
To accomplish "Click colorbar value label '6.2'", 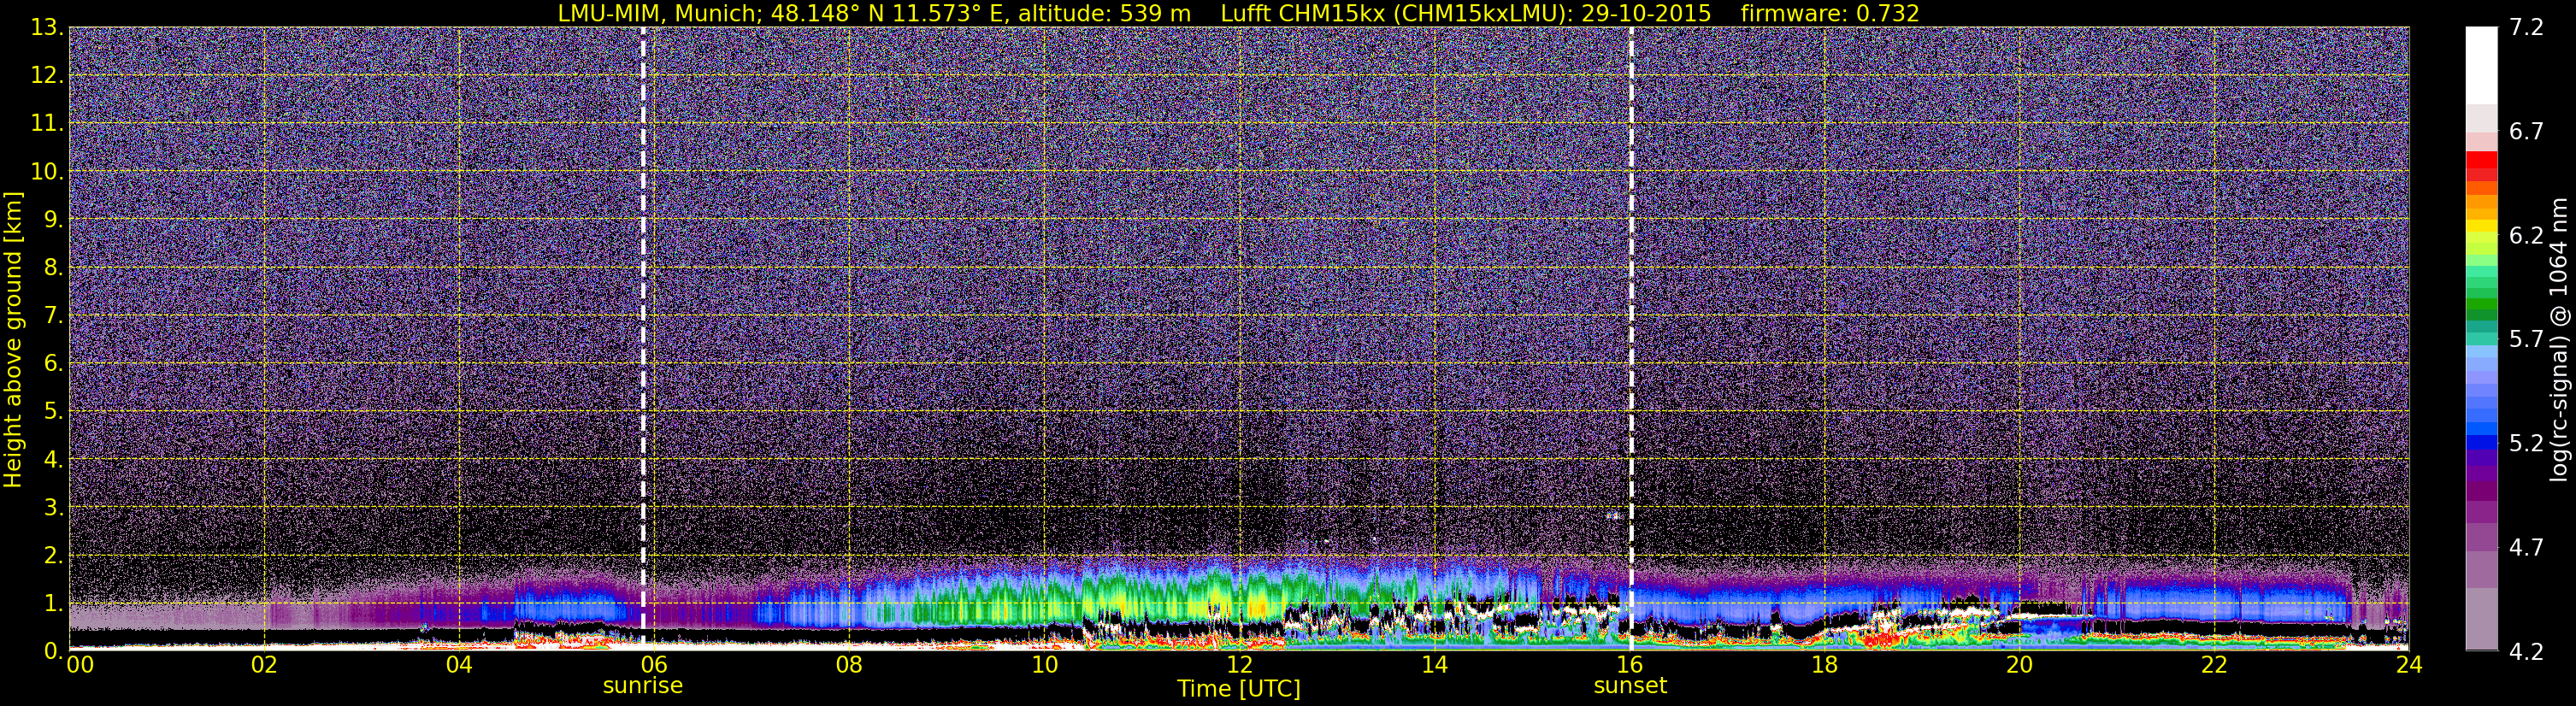I will click(2526, 236).
